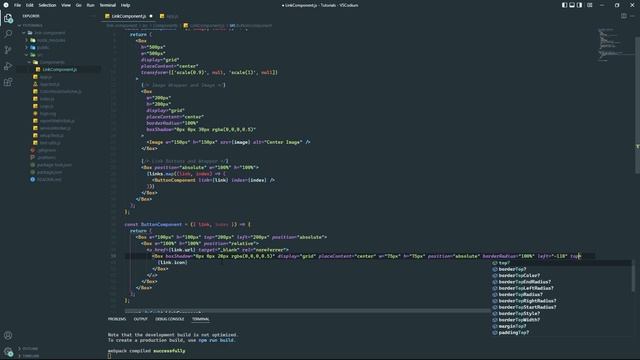Click LinkComponent.js file icon in Explorer
The height and width of the screenshot is (360, 640).
38,69
